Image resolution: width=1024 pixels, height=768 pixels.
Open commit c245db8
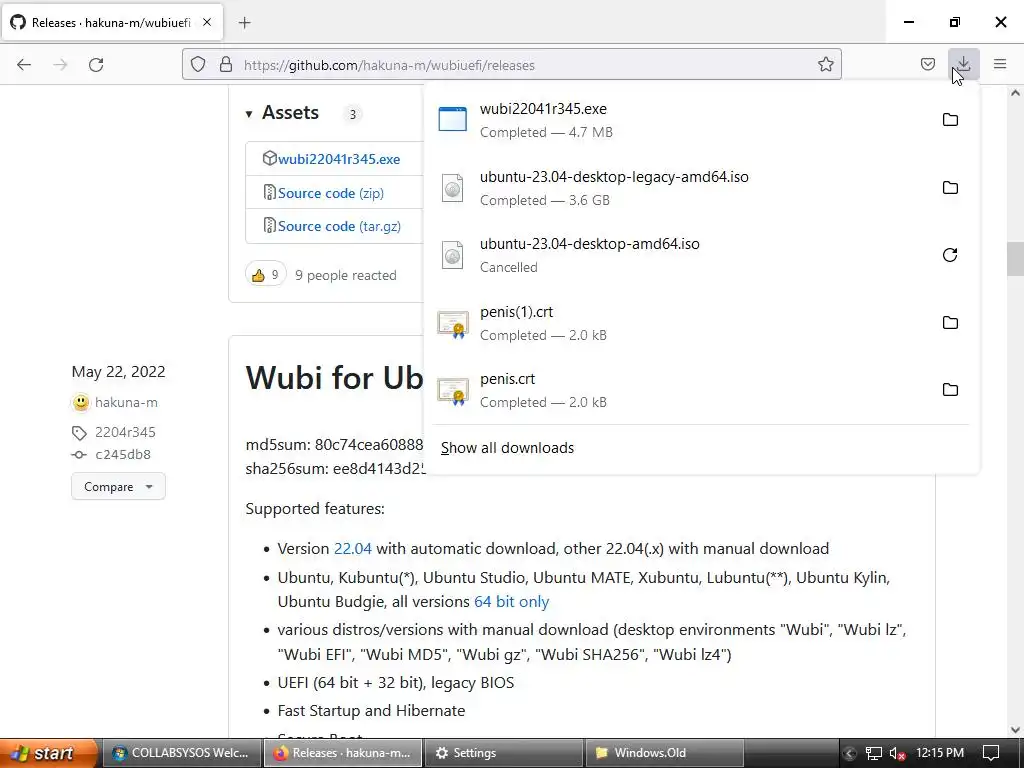point(123,454)
